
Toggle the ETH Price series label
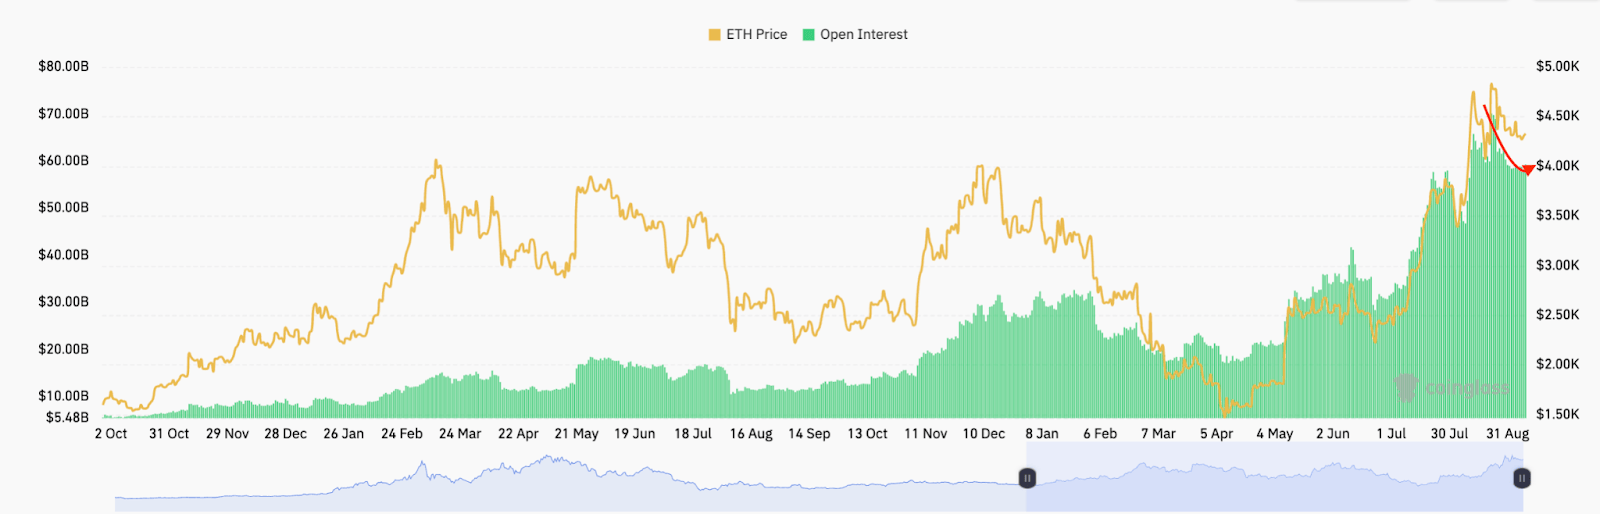pyautogui.click(x=756, y=35)
